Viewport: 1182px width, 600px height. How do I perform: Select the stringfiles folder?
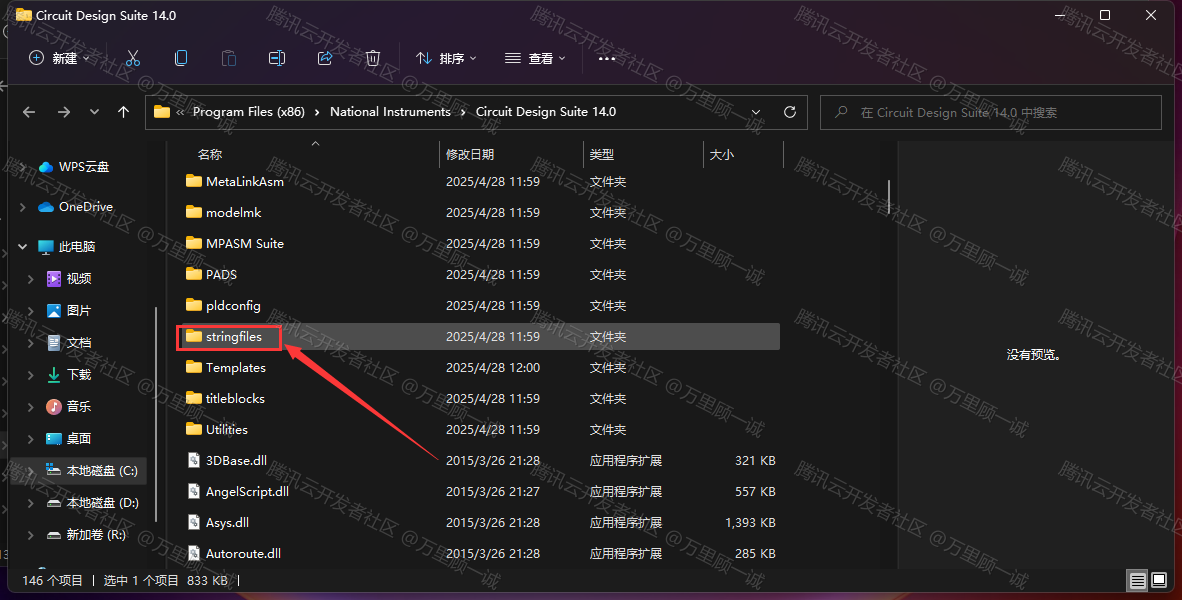[x=233, y=337]
